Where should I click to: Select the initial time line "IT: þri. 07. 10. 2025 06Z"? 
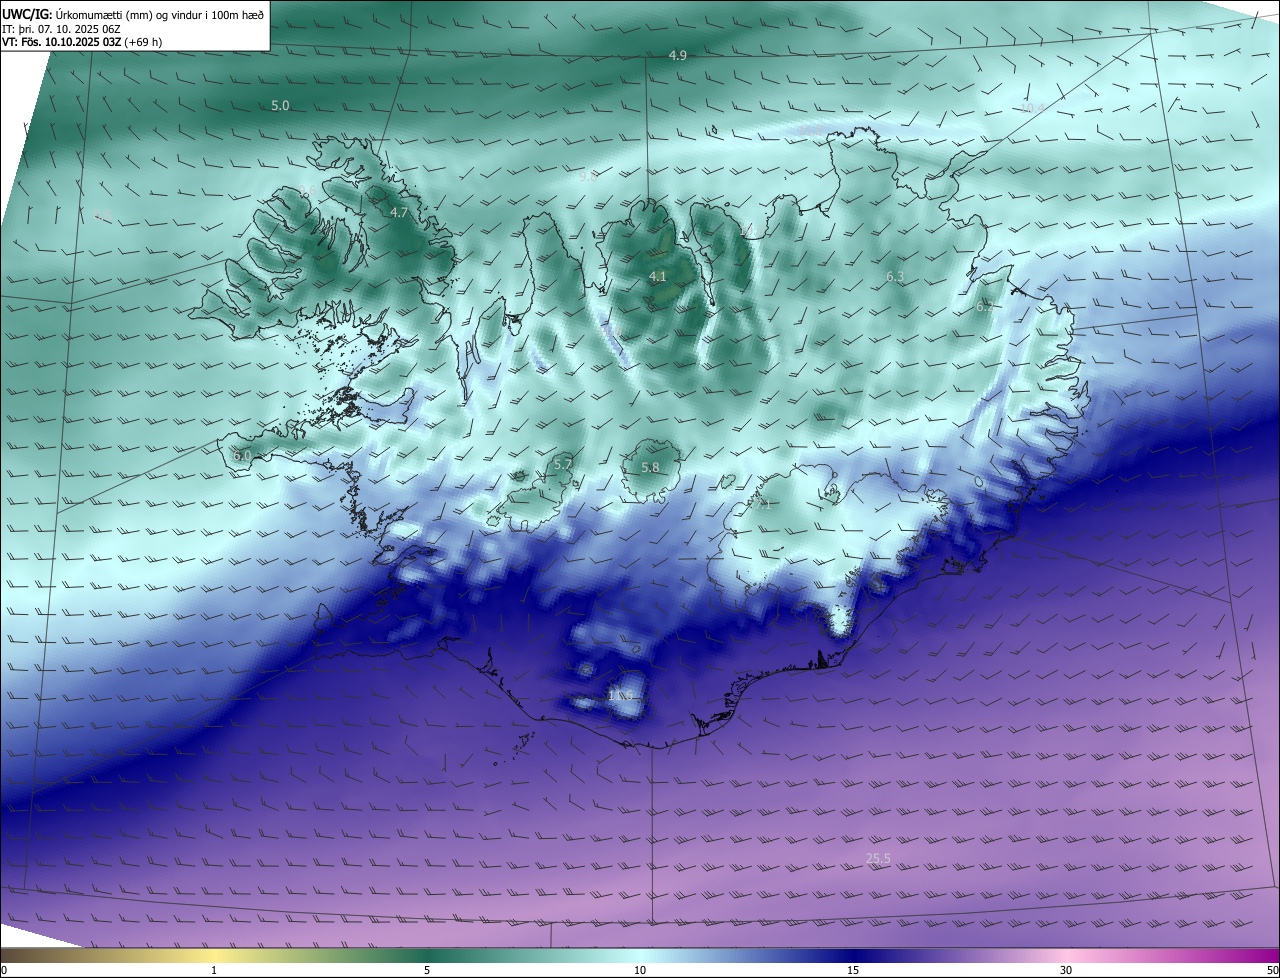pos(60,29)
